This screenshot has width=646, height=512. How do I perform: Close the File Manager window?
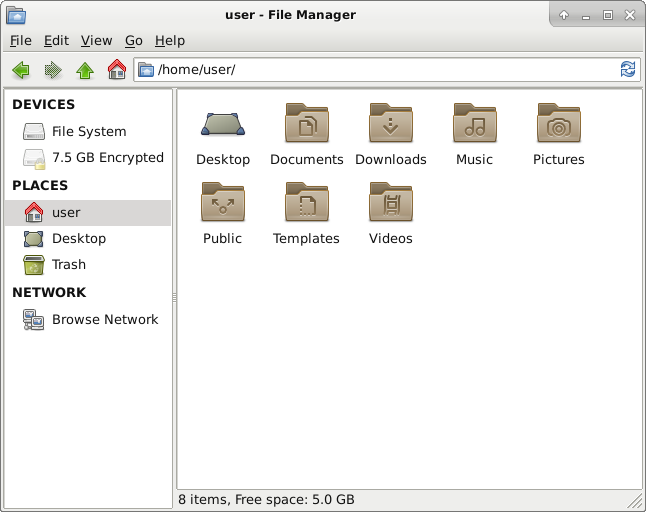coord(630,15)
